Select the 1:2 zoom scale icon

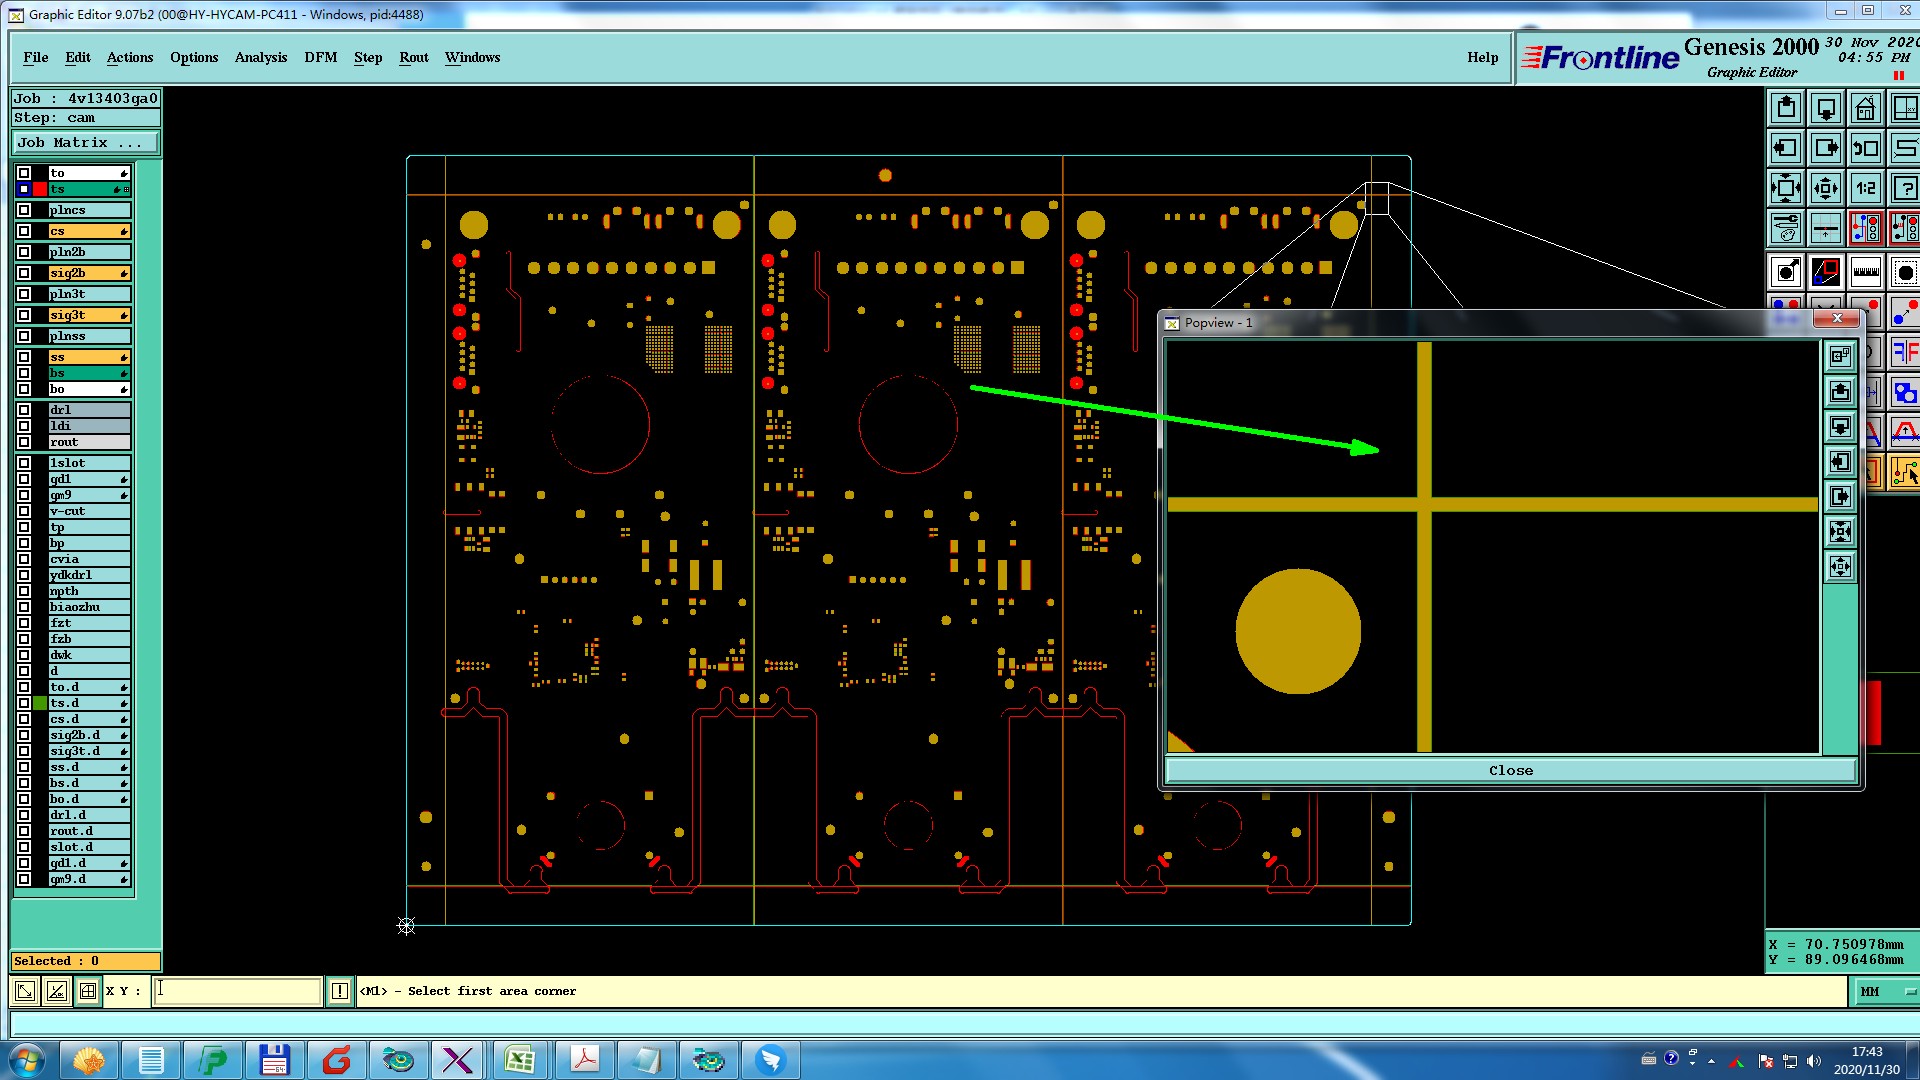click(1865, 188)
